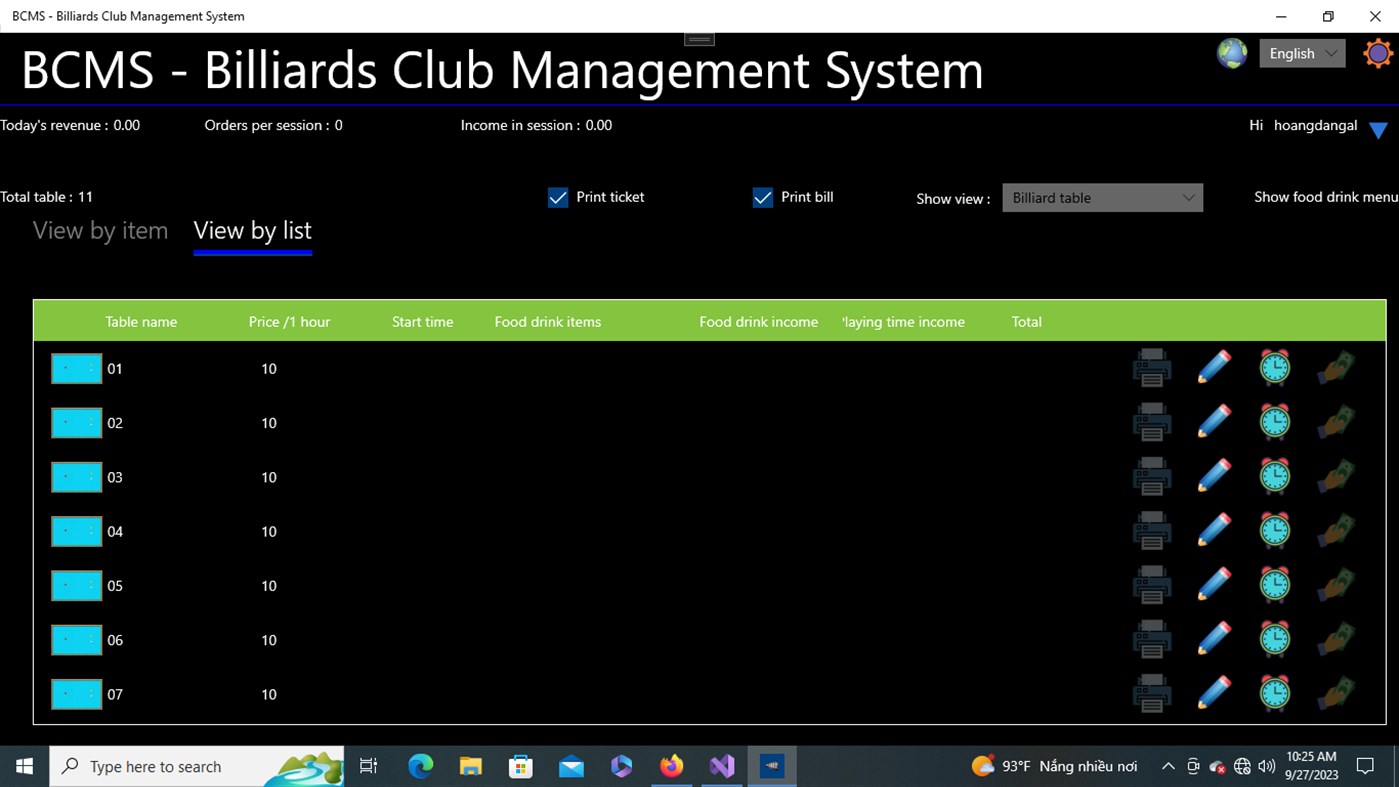Open the pencil edit icon for table 02
The image size is (1399, 787).
1213,421
